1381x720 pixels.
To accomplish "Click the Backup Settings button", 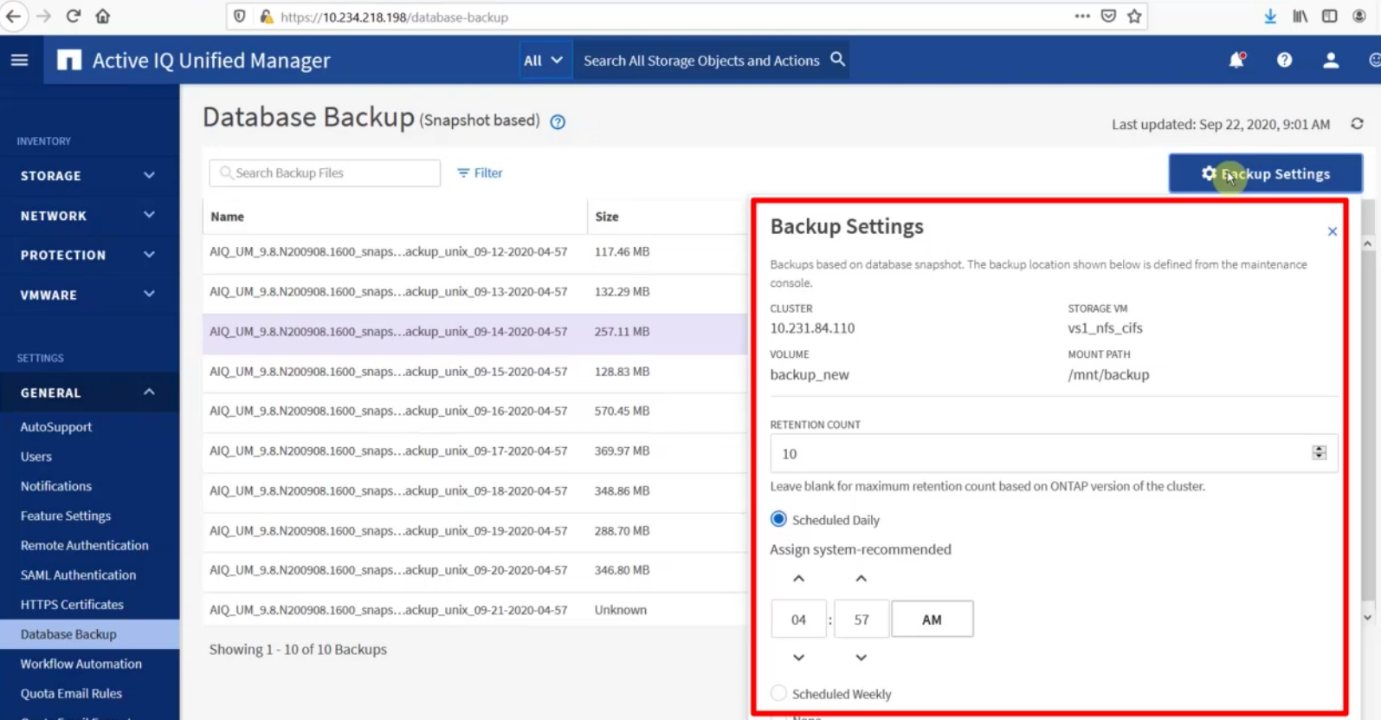I will click(x=1265, y=174).
